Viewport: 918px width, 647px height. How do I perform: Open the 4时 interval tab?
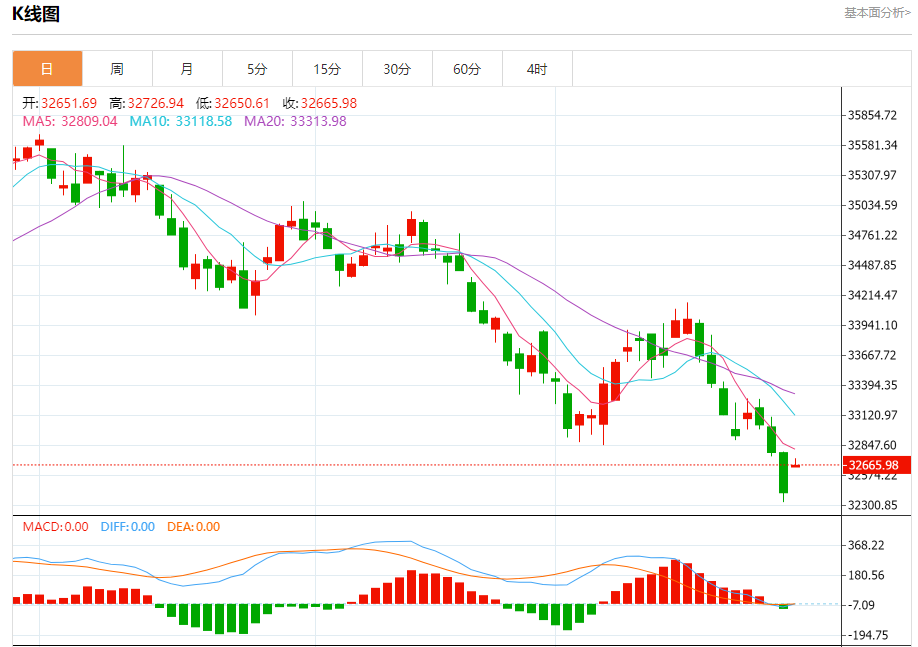[x=537, y=69]
